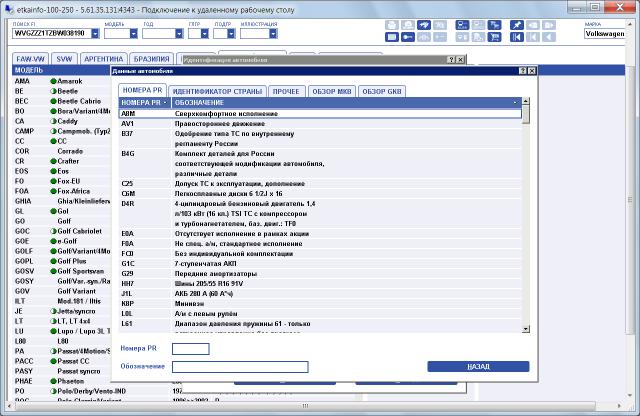The image size is (640, 416).
Task: Select Phaeton in the model list
Action: 62,381
